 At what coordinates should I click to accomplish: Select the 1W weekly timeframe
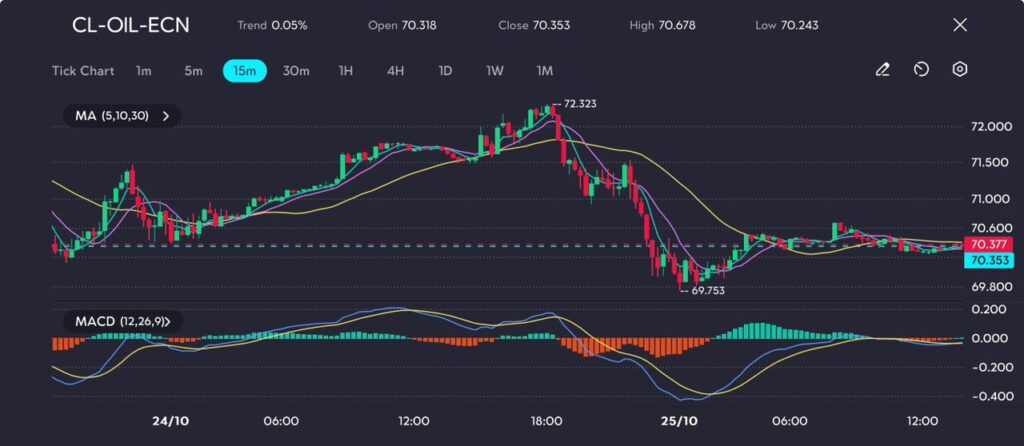pyautogui.click(x=494, y=71)
